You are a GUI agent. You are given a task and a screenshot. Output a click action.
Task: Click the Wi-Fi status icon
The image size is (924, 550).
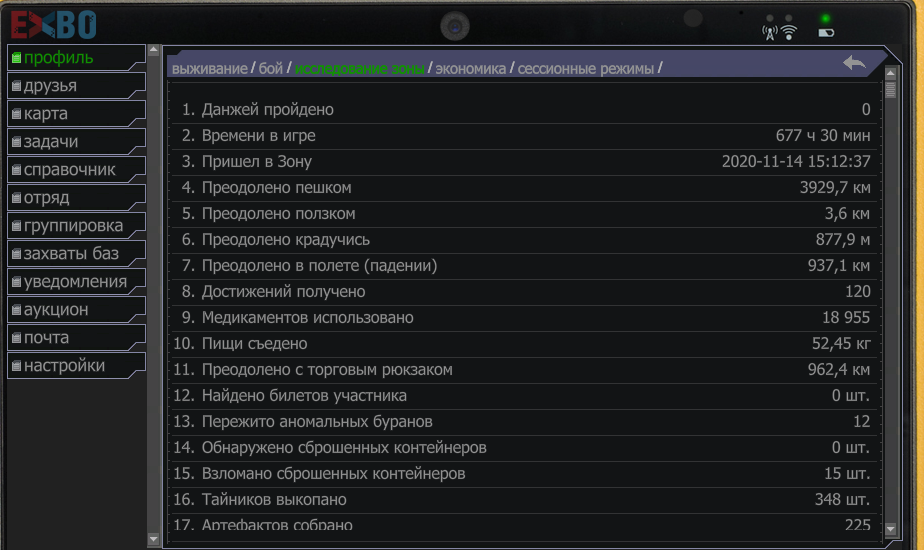pyautogui.click(x=788, y=32)
